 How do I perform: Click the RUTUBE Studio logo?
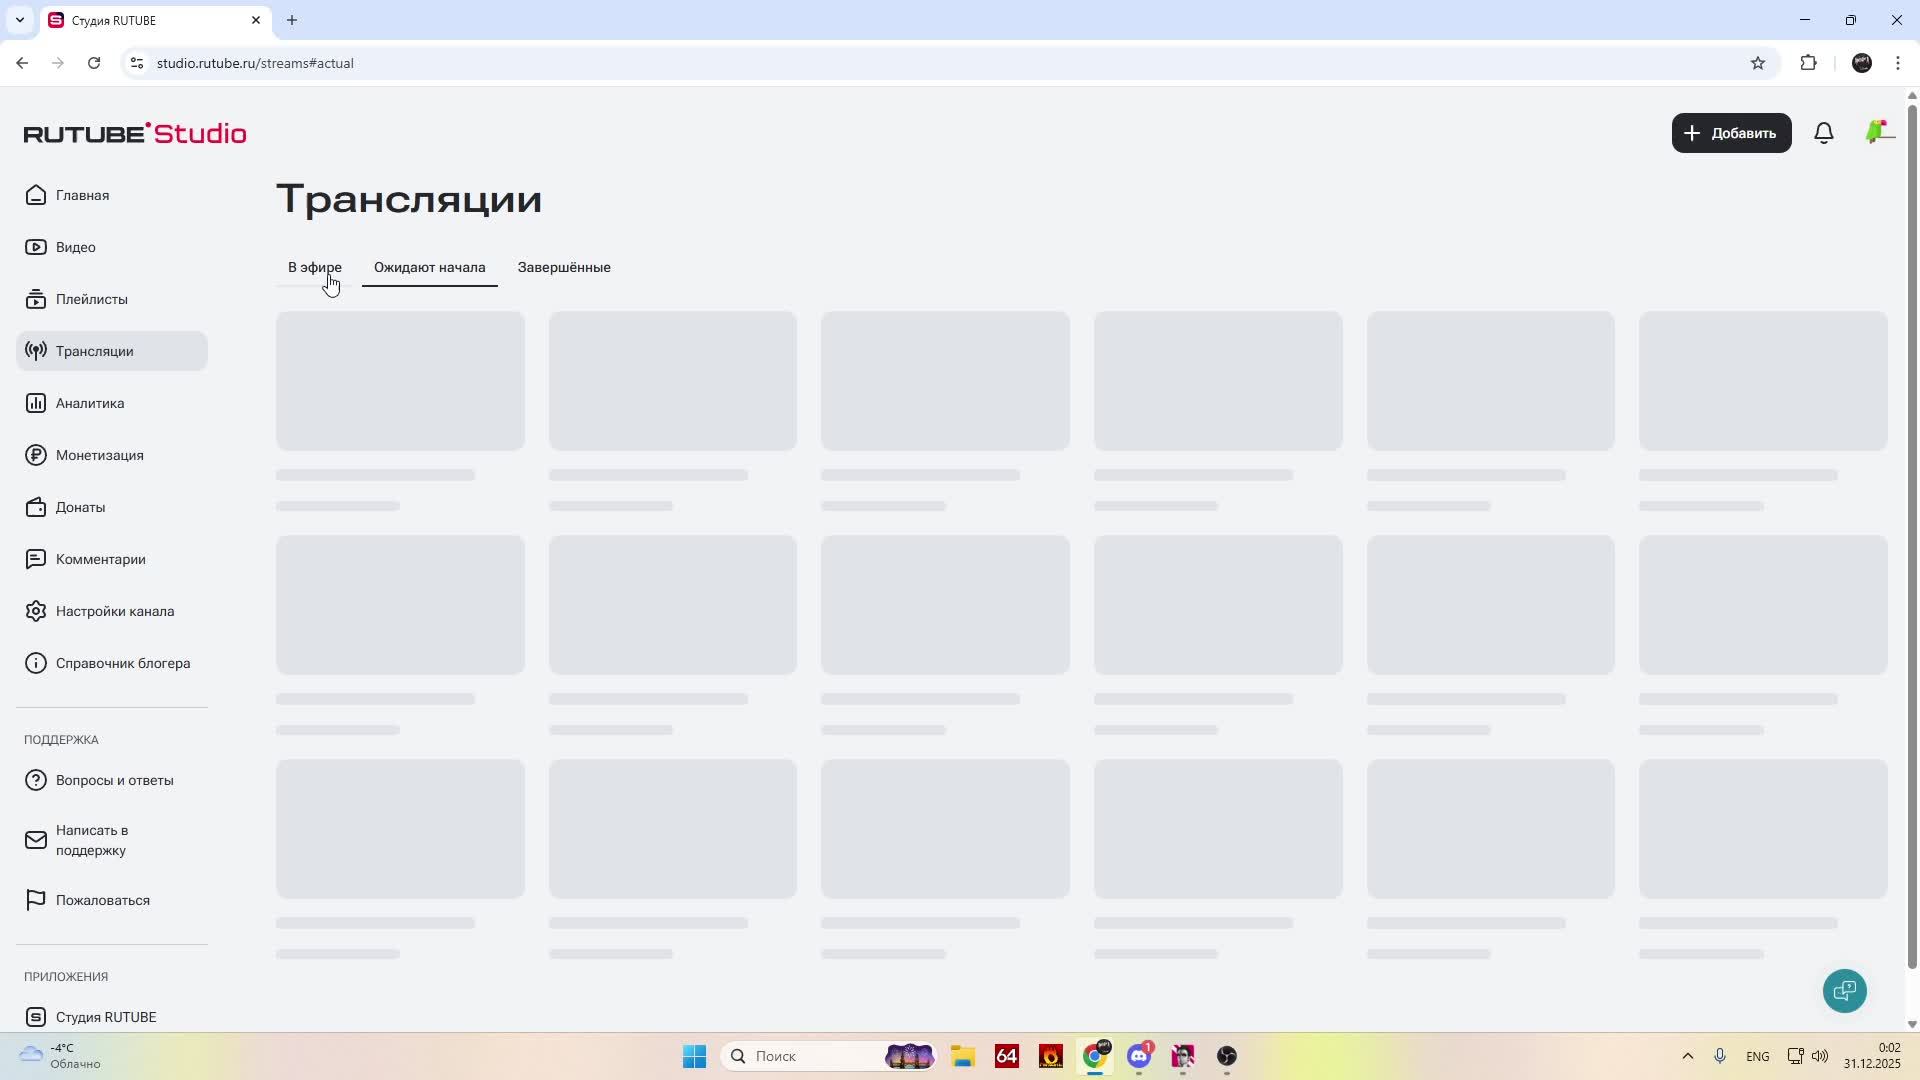pyautogui.click(x=135, y=133)
